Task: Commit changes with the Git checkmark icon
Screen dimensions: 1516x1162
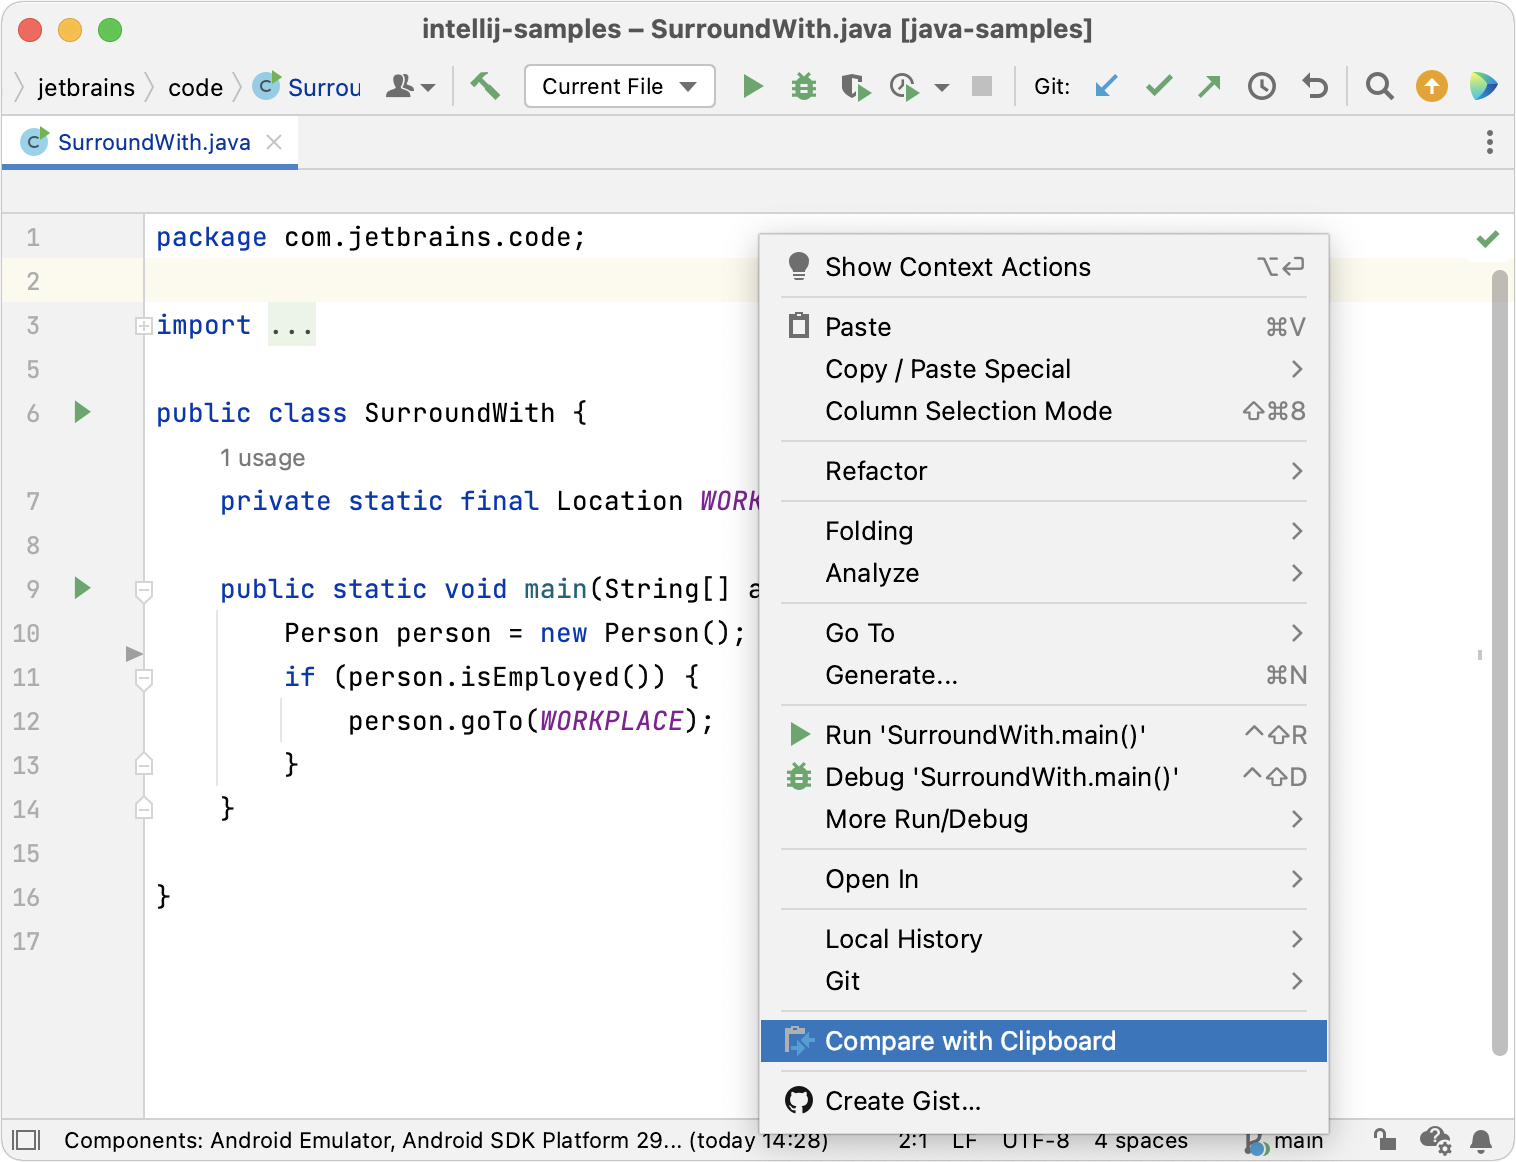Action: 1159,87
